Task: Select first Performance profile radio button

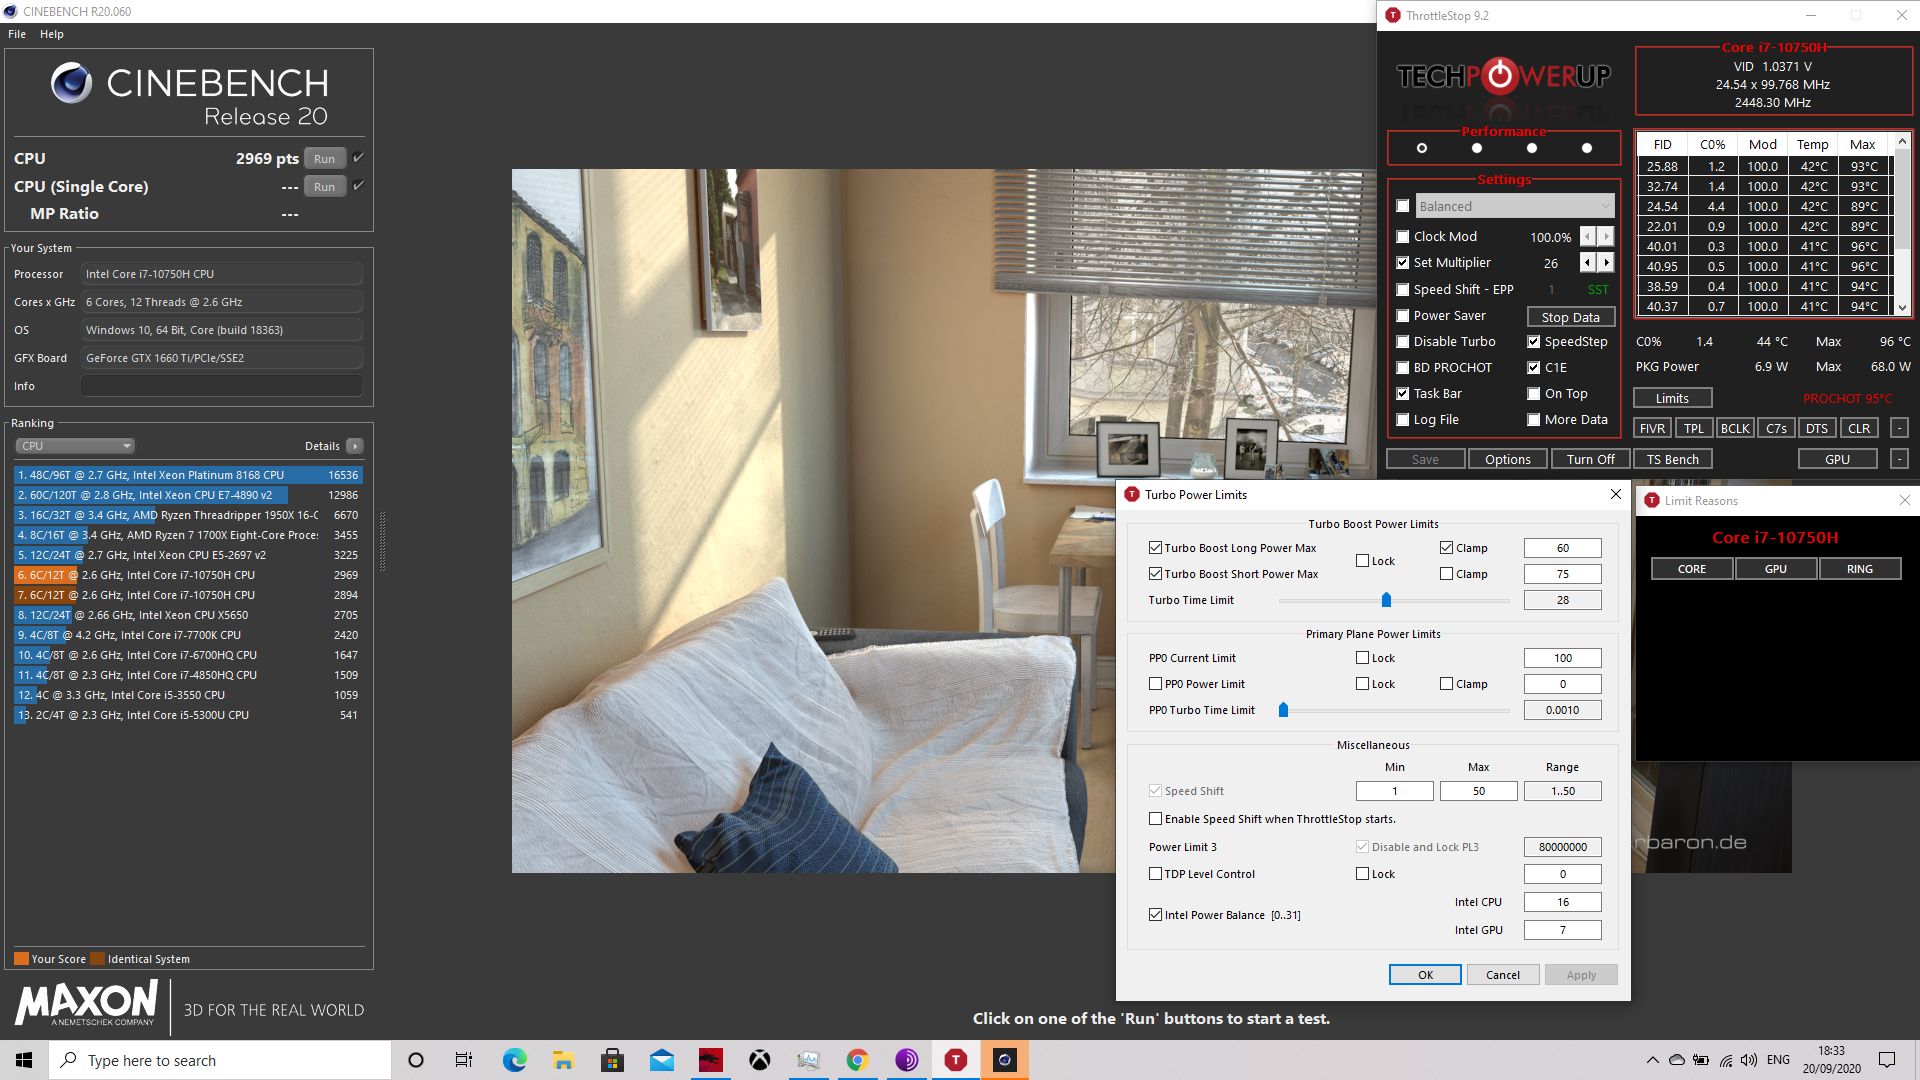Action: click(1422, 148)
